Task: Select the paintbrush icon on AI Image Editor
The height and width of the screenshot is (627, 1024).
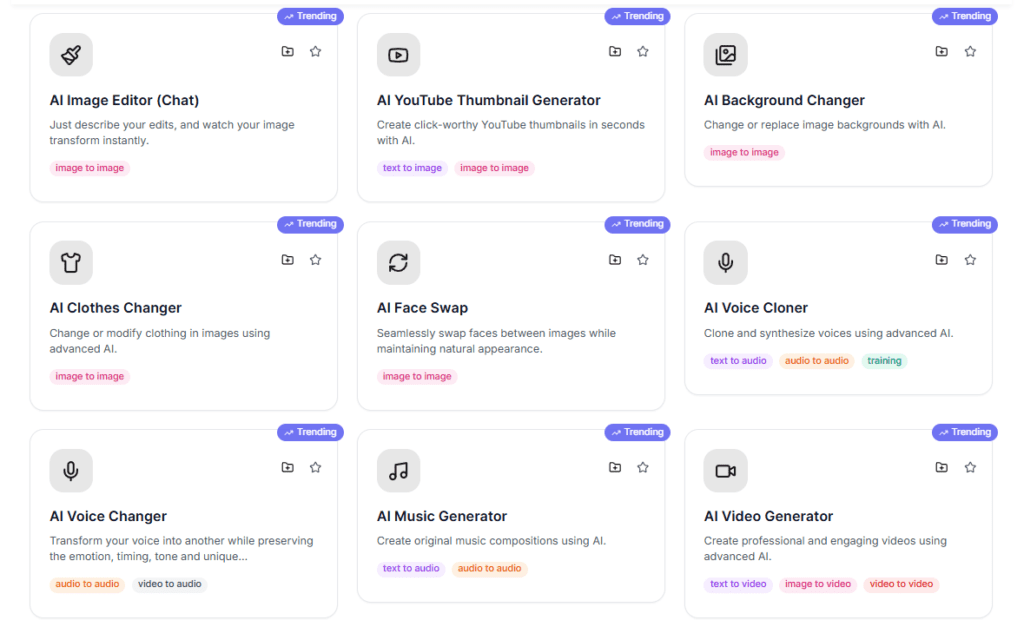Action: point(71,55)
